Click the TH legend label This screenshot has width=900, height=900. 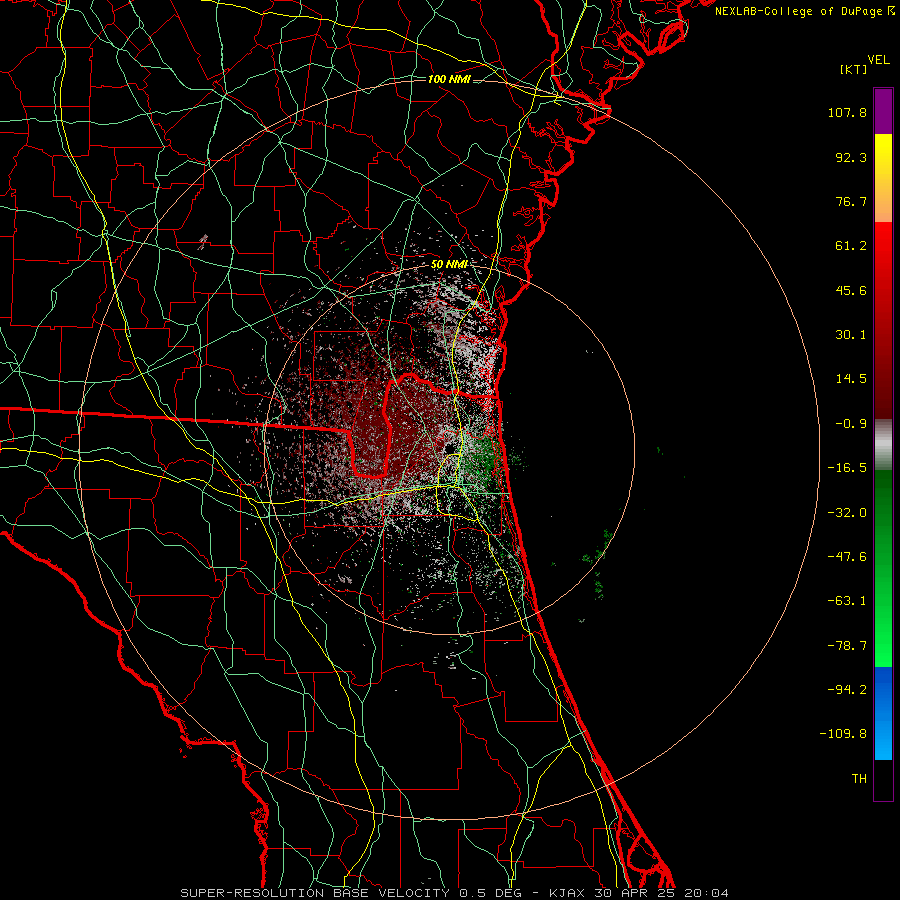pos(859,779)
